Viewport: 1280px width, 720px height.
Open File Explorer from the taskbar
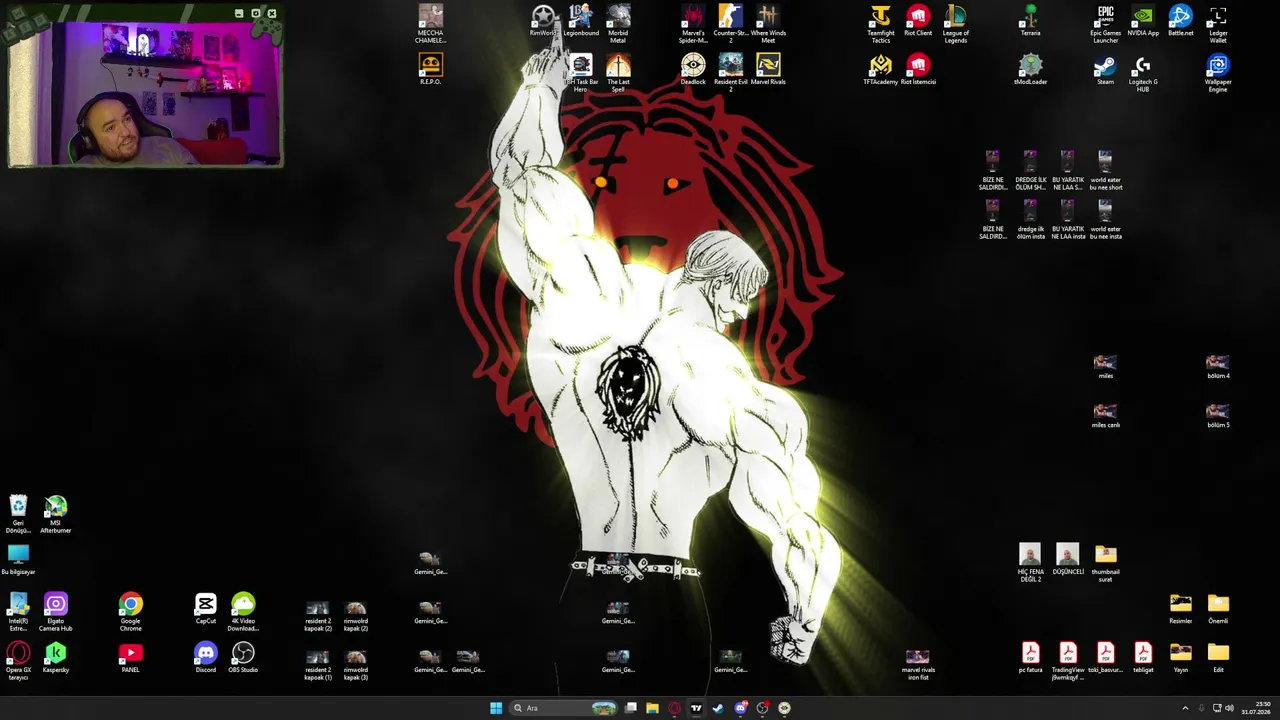pyautogui.click(x=652, y=708)
